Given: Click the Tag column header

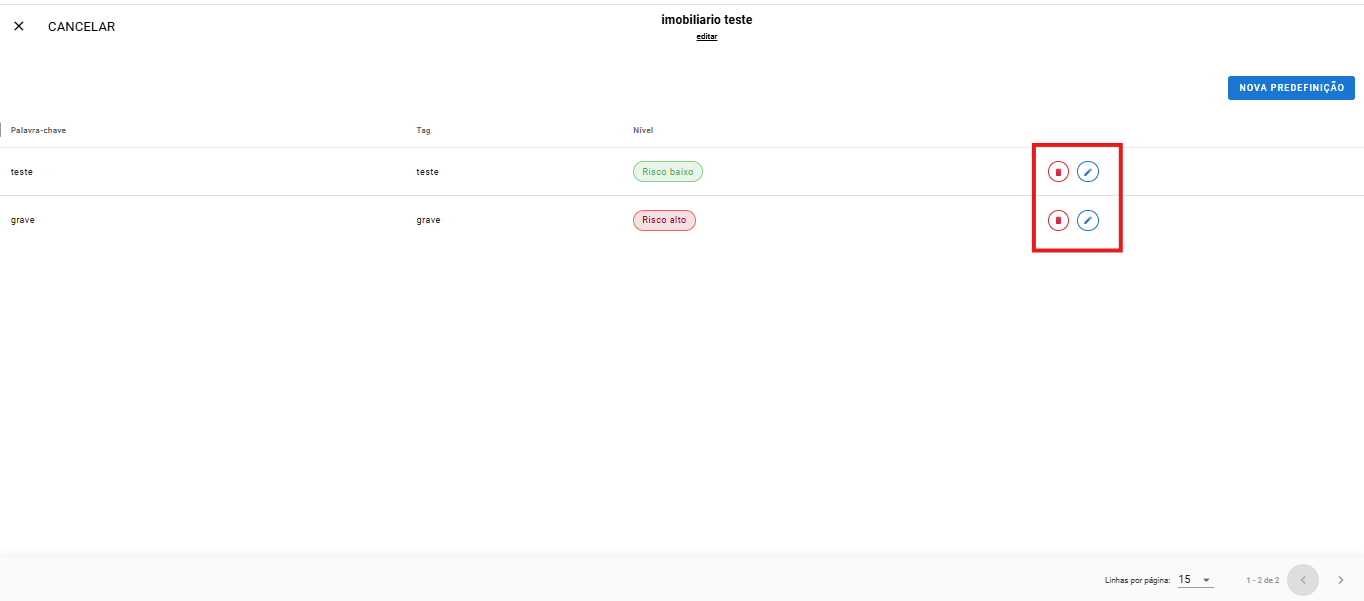Looking at the screenshot, I should click(424, 130).
